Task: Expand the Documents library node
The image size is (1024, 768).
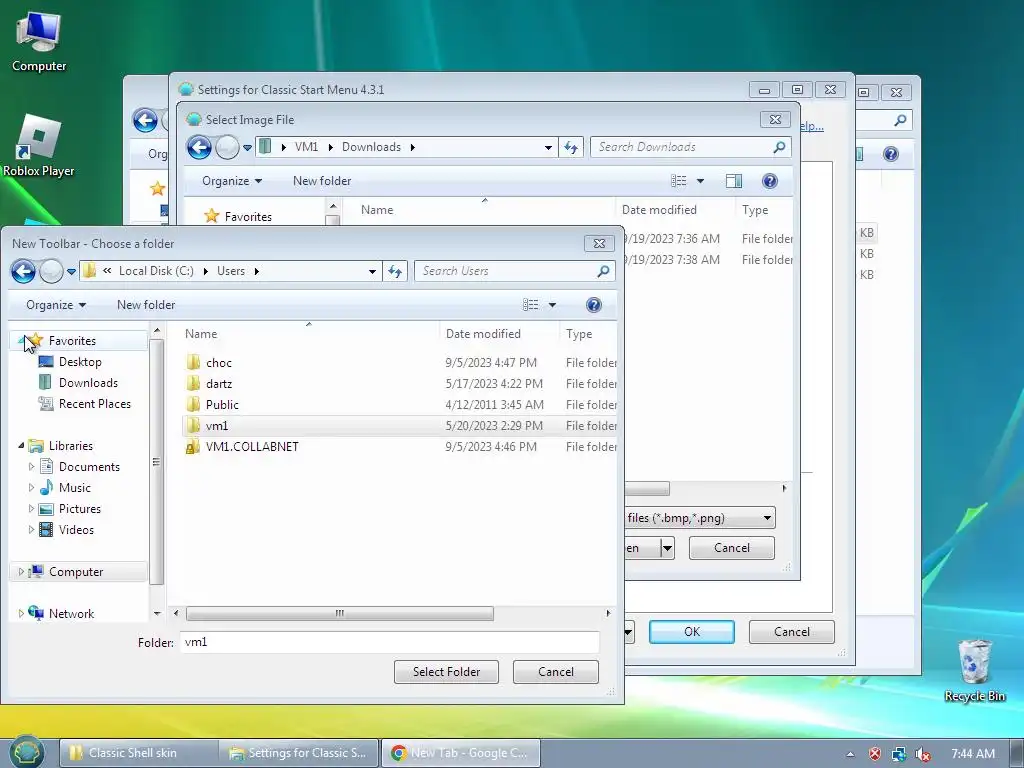Action: pyautogui.click(x=31, y=466)
